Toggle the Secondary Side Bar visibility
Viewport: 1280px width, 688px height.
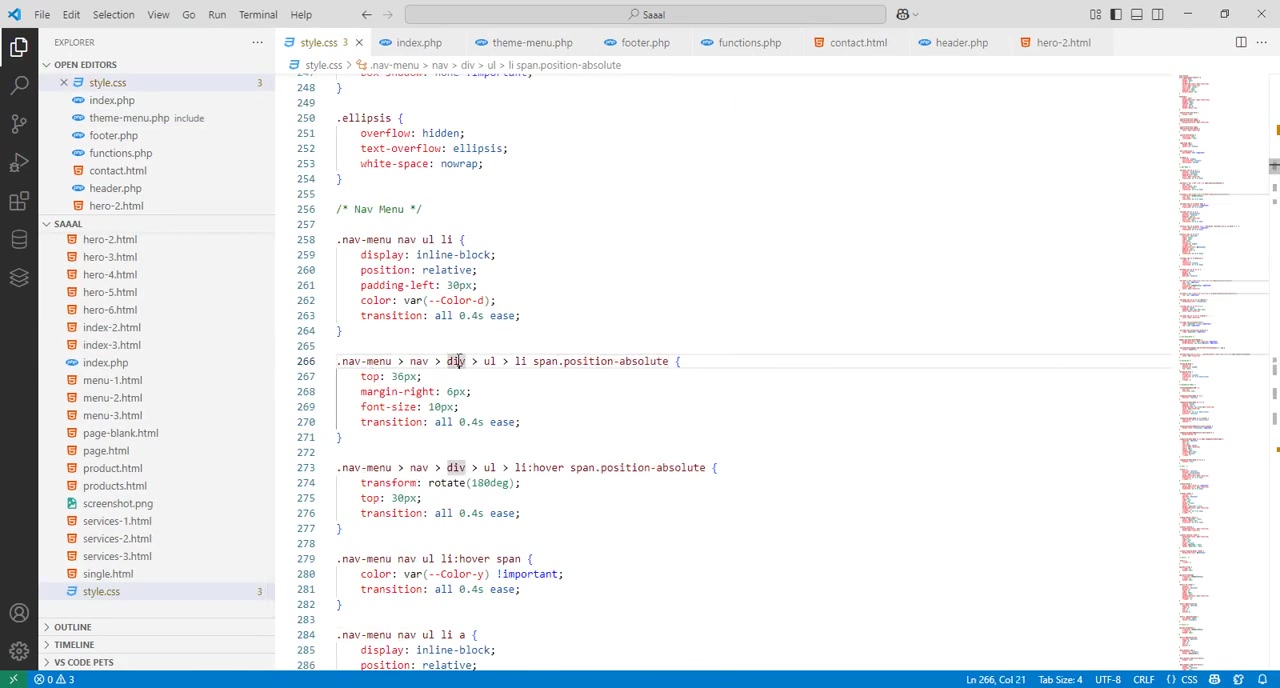pyautogui.click(x=1158, y=14)
